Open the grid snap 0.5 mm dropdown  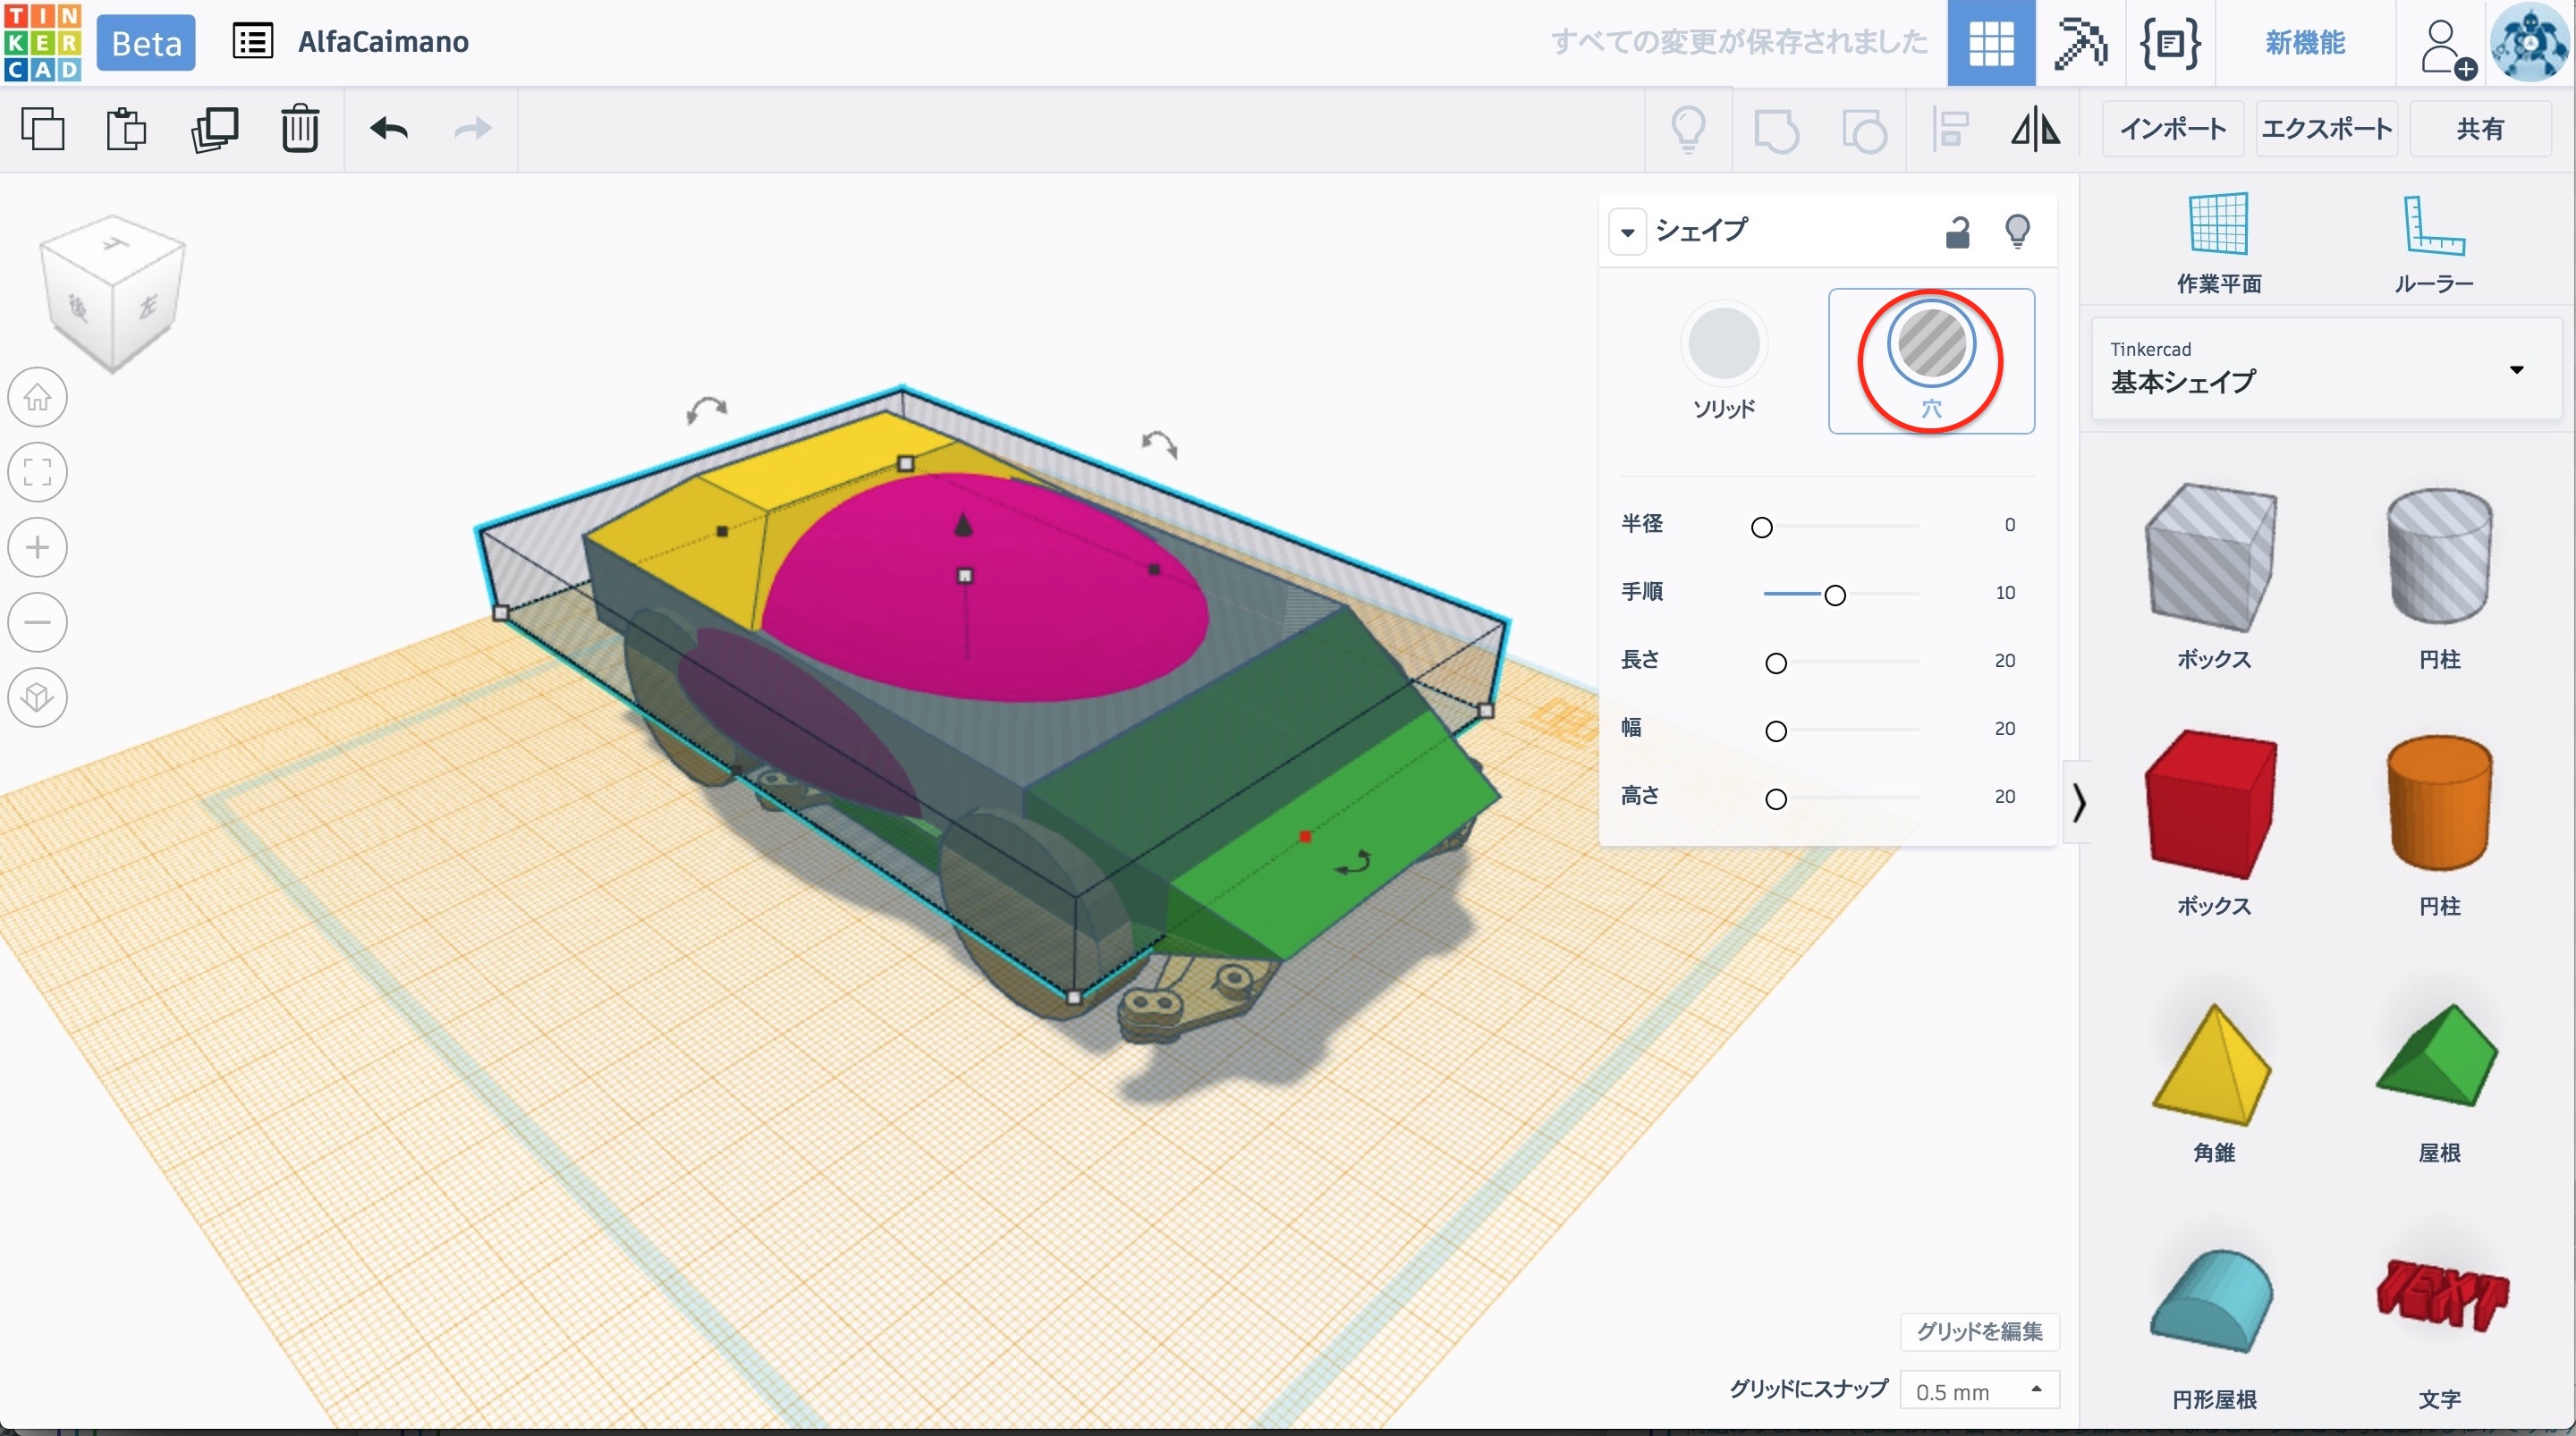pyautogui.click(x=1978, y=1390)
